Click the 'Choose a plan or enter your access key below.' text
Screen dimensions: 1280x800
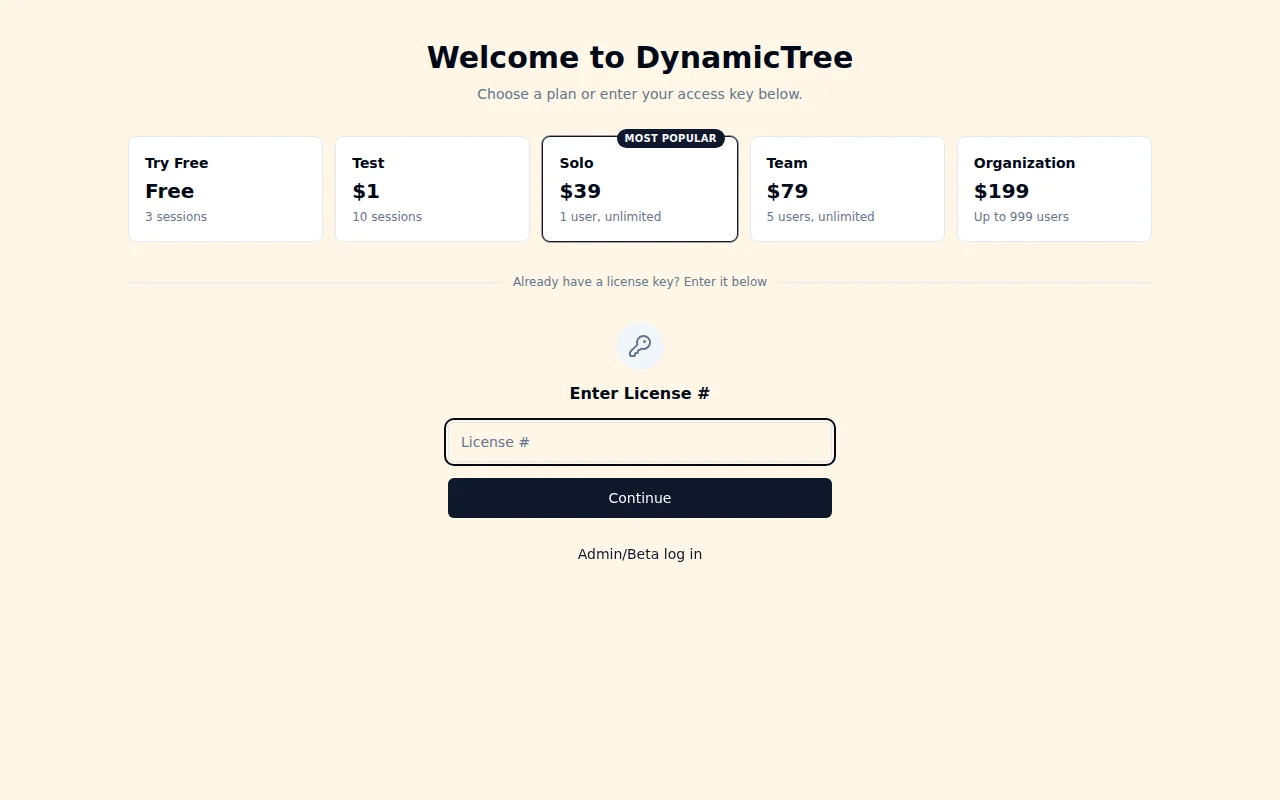(640, 94)
